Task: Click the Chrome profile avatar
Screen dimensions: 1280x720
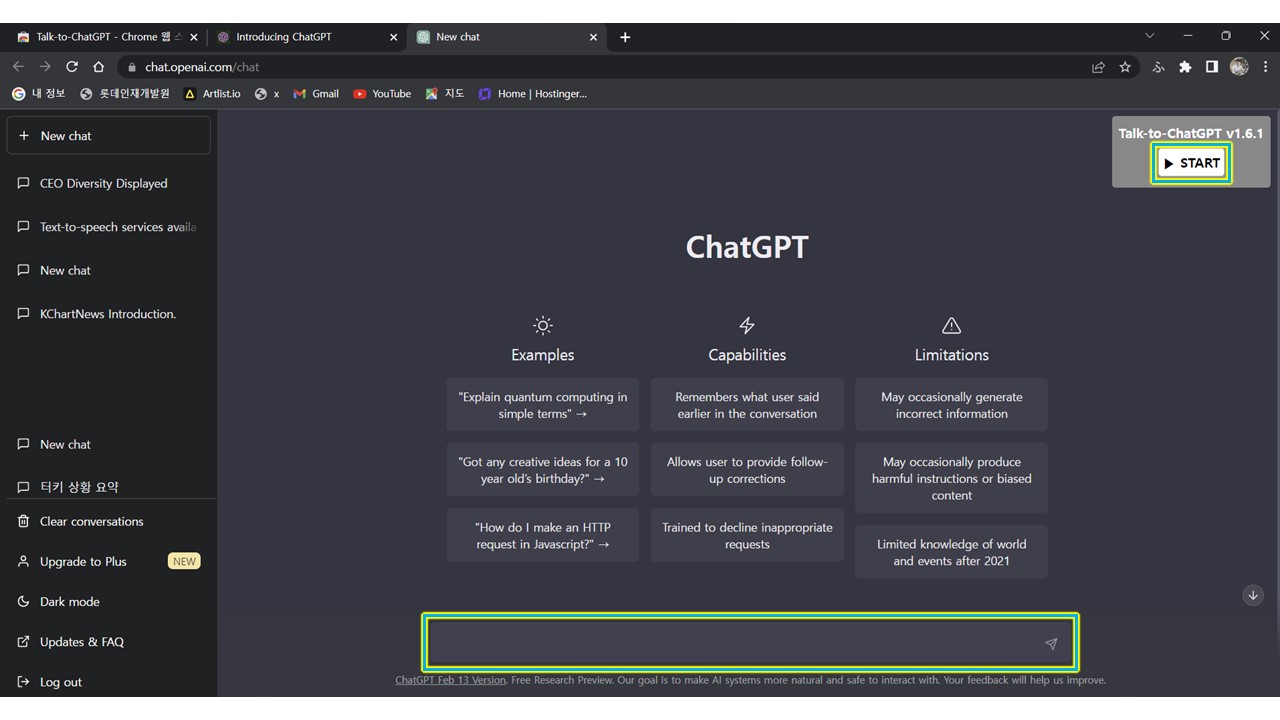Action: pyautogui.click(x=1239, y=67)
